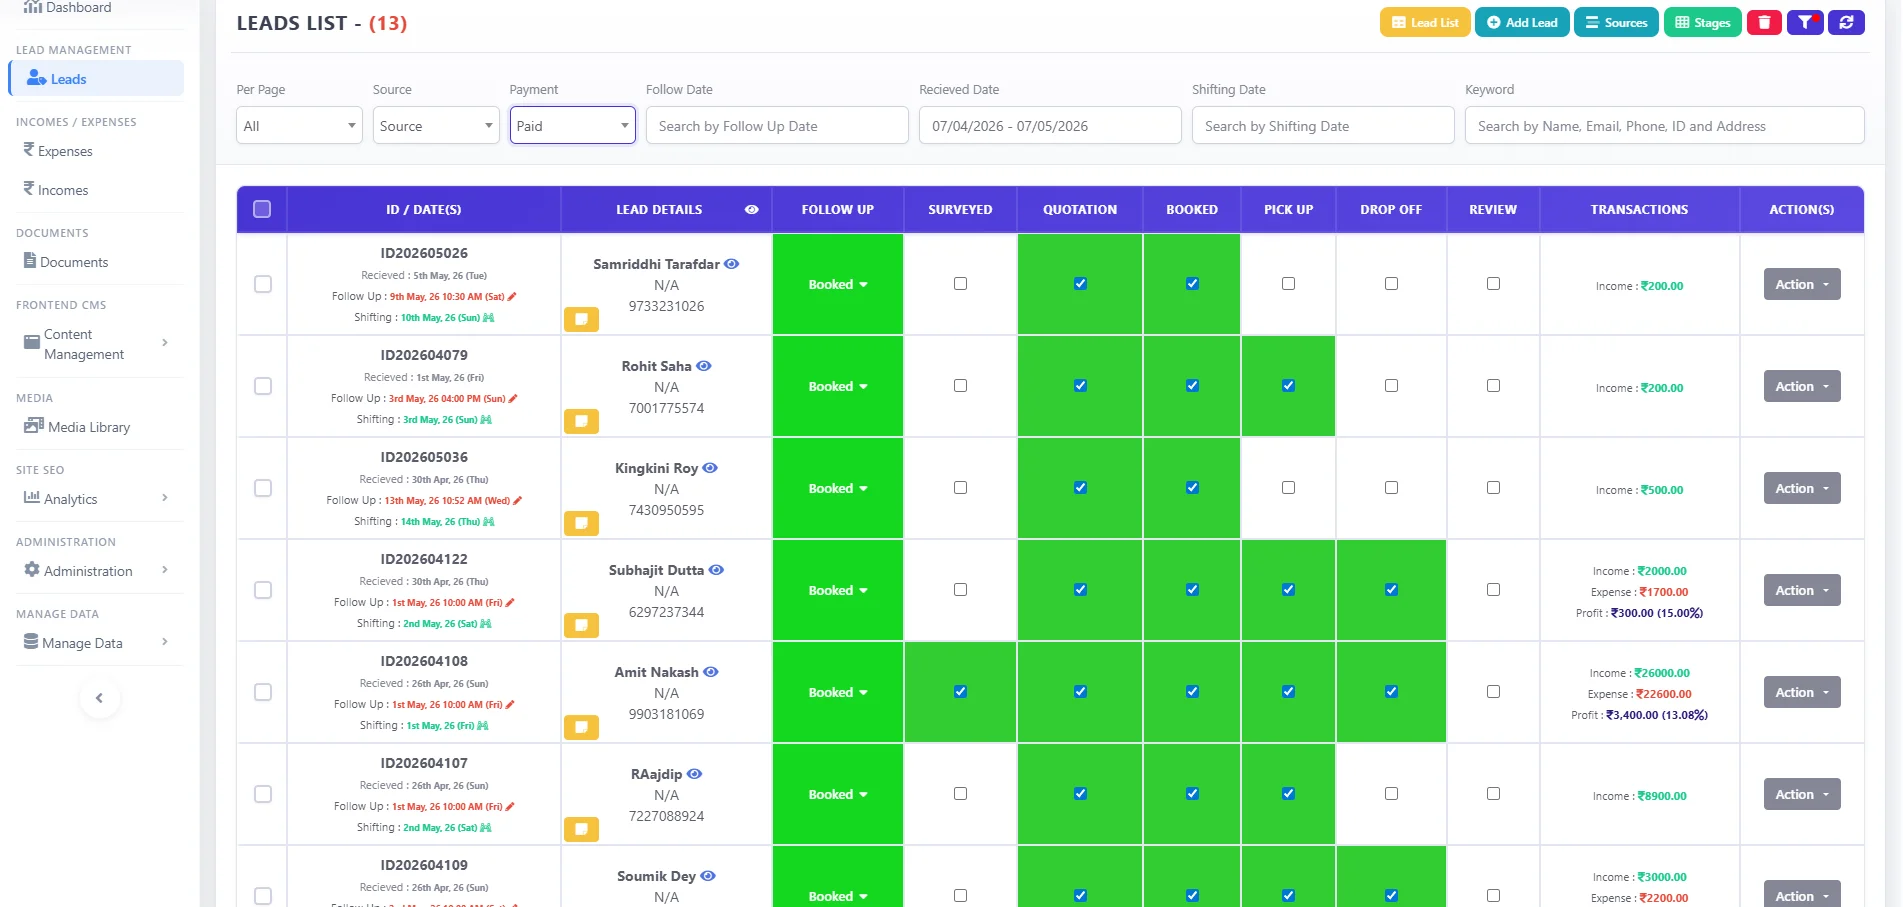Viewport: 1903px width, 907px height.
Task: Open the Dashboard sidebar item
Action: 67,8
